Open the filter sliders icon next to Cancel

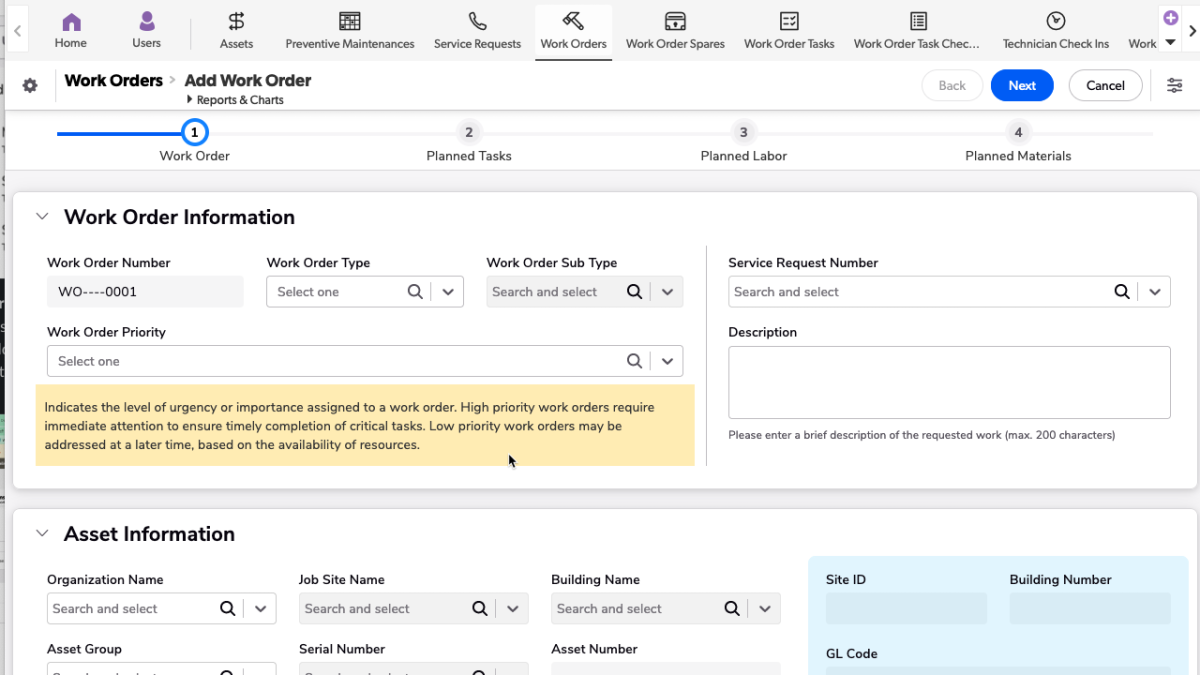tap(1175, 86)
